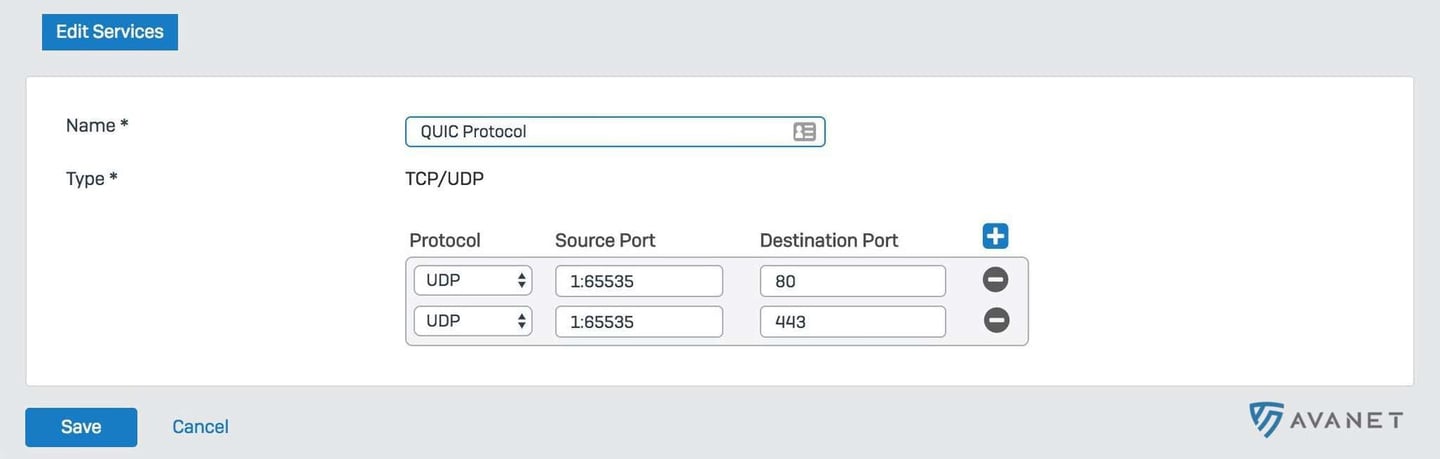Focus the Name field with QUIC Protocol

click(x=615, y=132)
